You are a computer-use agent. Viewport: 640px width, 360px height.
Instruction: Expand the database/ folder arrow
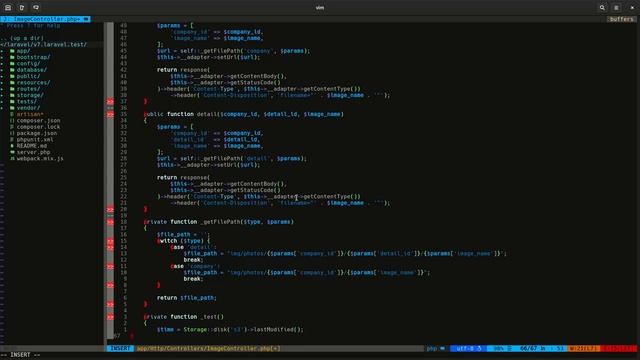pyautogui.click(x=2, y=70)
